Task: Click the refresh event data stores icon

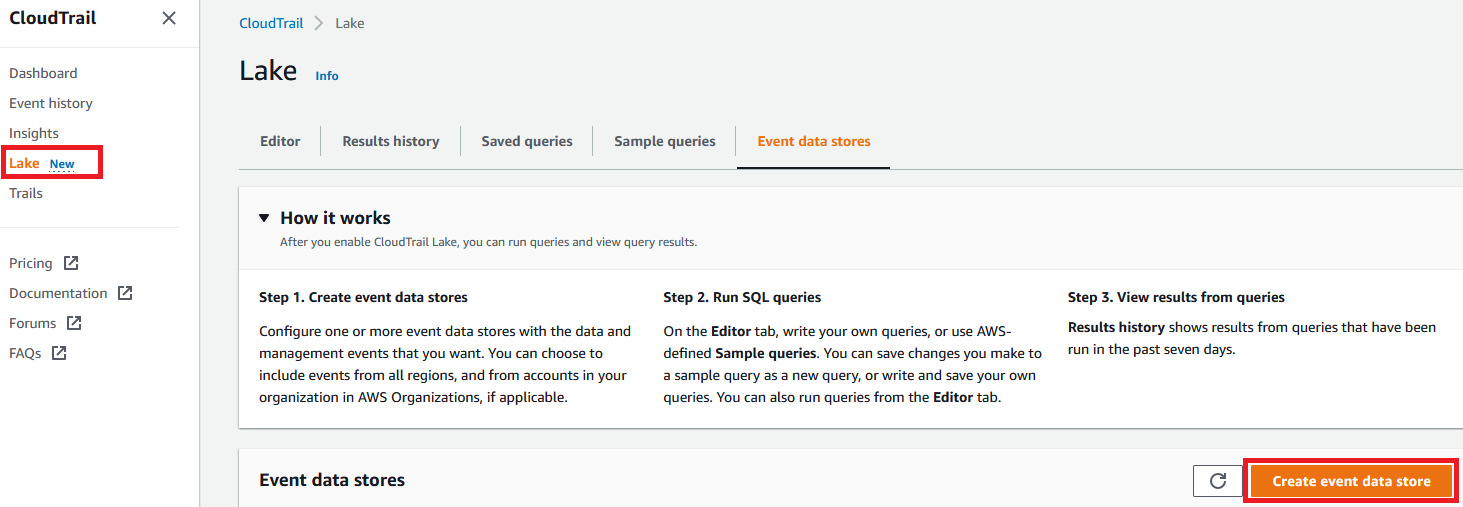Action: (1218, 481)
